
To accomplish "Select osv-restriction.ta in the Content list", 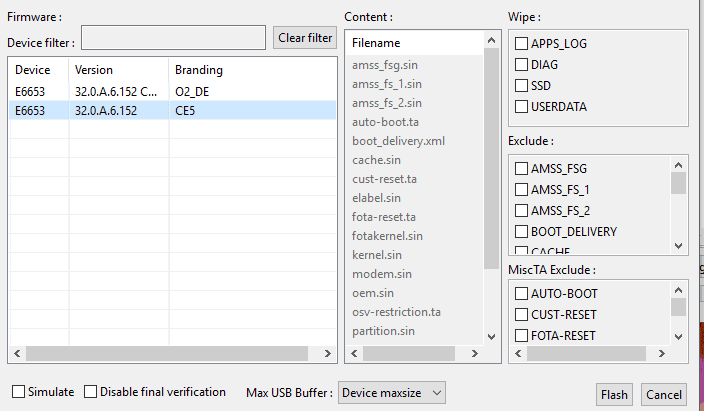I will coord(396,312).
